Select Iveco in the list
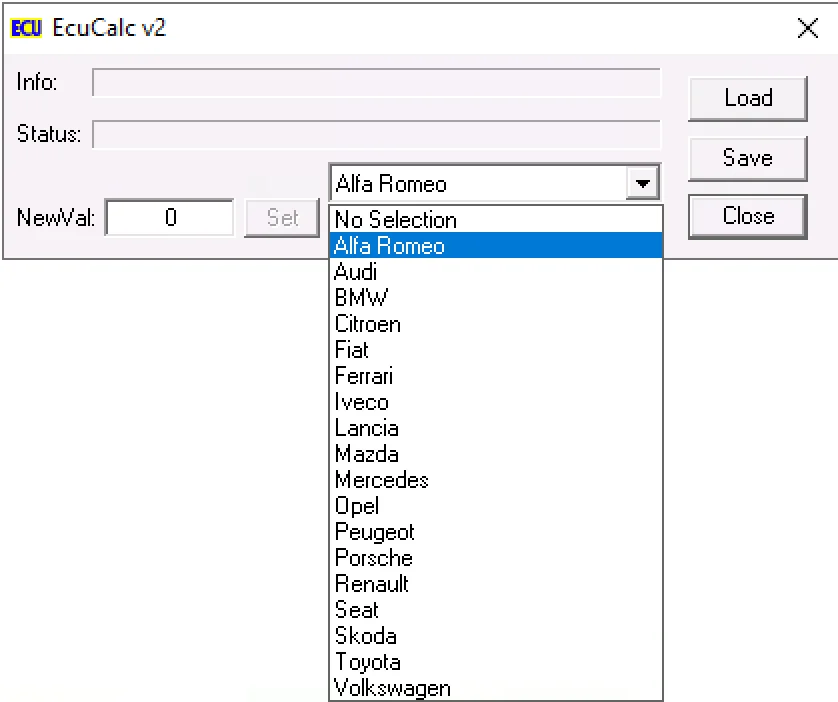Image resolution: width=838 pixels, height=702 pixels. point(361,402)
